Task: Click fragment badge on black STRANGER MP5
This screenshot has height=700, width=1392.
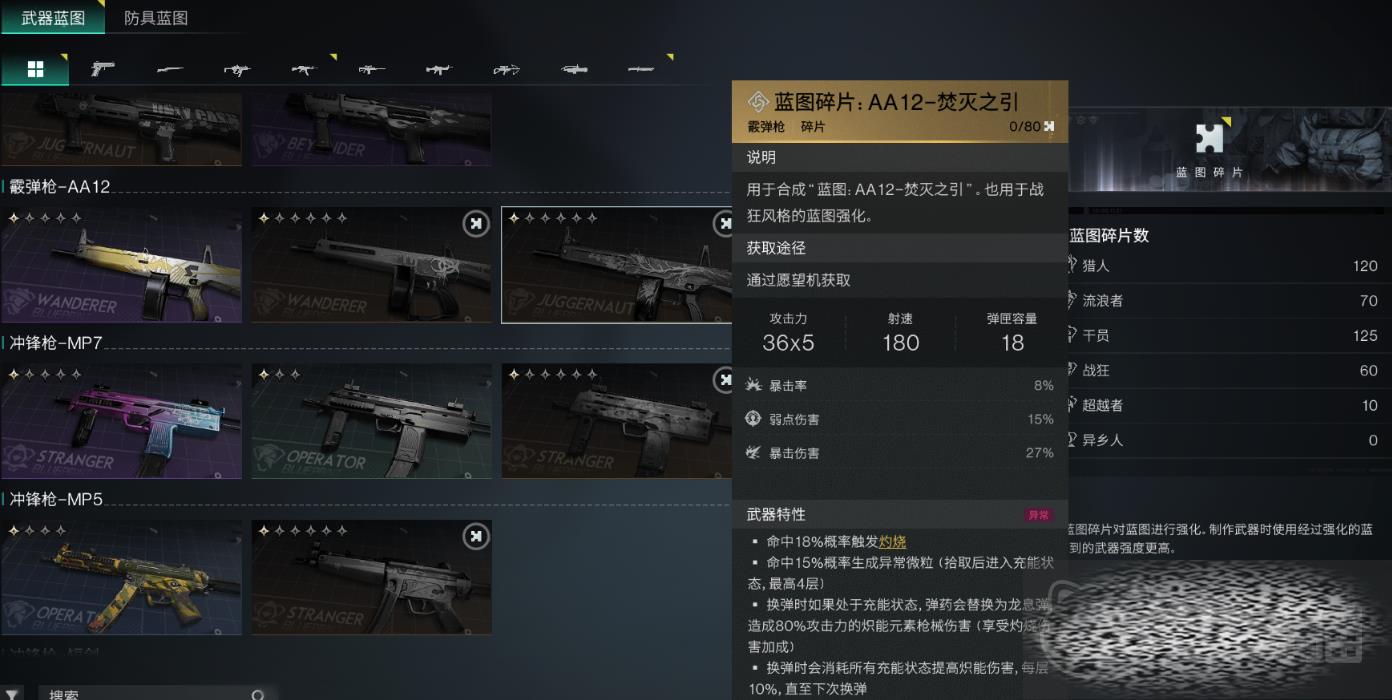Action: [x=476, y=537]
